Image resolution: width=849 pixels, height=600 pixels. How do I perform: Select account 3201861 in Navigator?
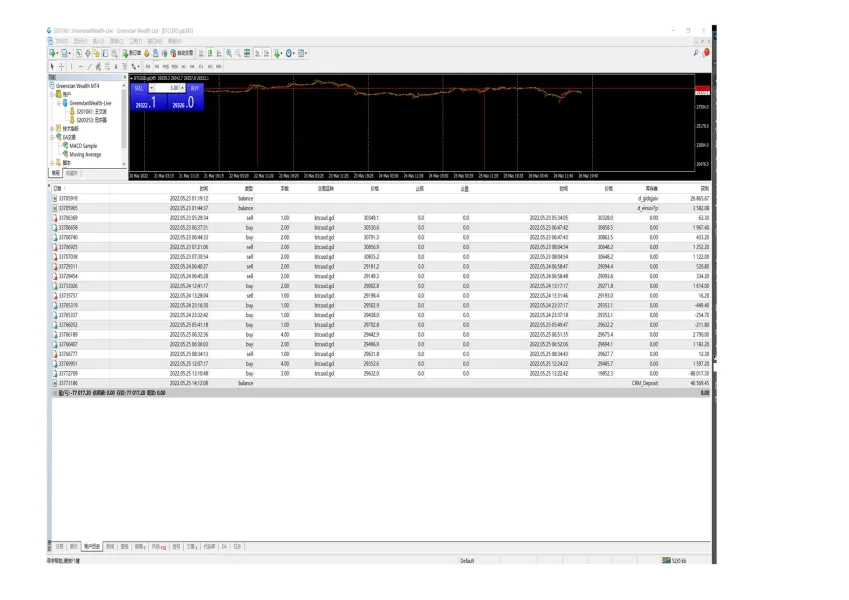pos(91,112)
